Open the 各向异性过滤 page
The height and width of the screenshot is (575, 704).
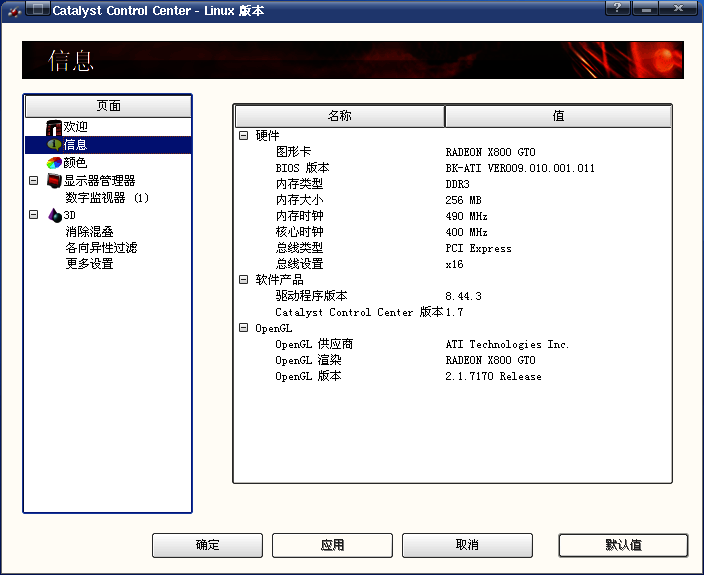pos(101,247)
